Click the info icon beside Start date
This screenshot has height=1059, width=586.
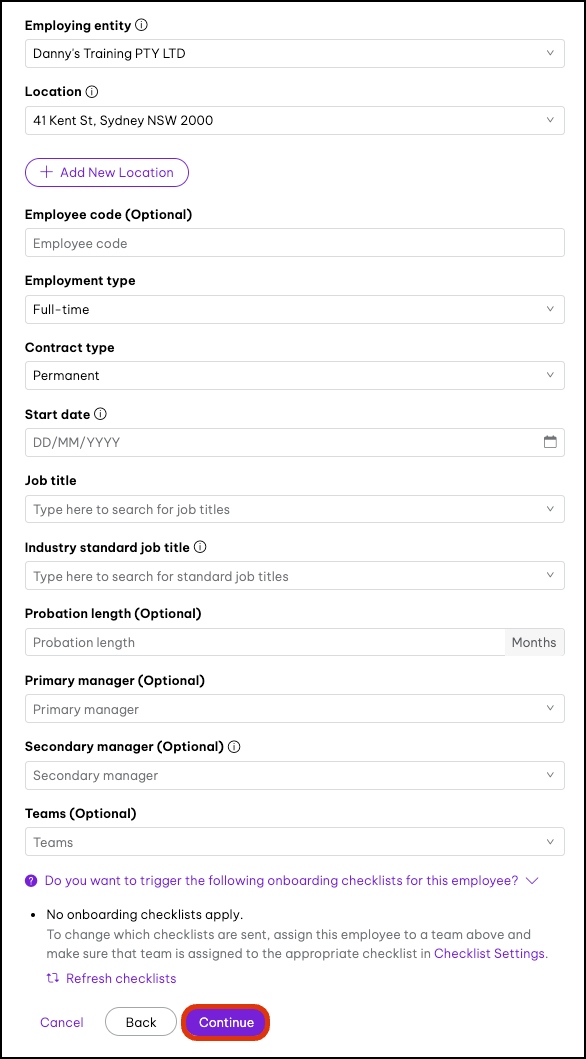101,414
